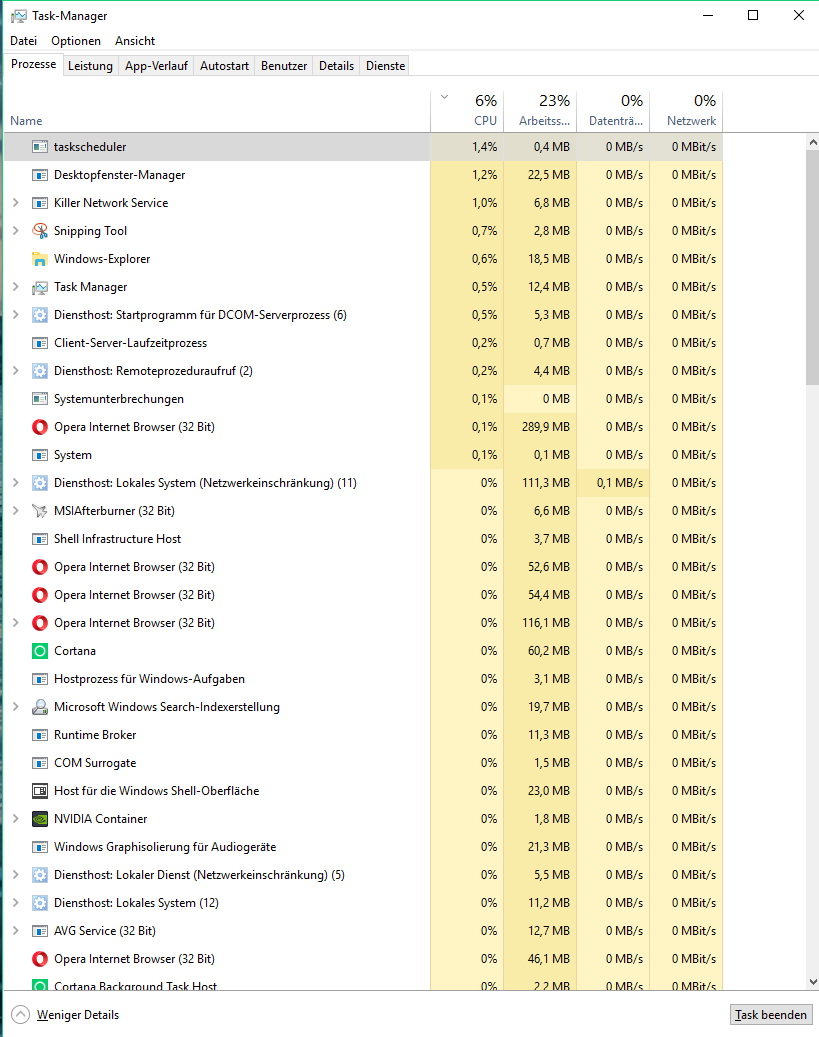Expand the MSIAfterburner process group
This screenshot has width=819, height=1037.
click(x=16, y=511)
